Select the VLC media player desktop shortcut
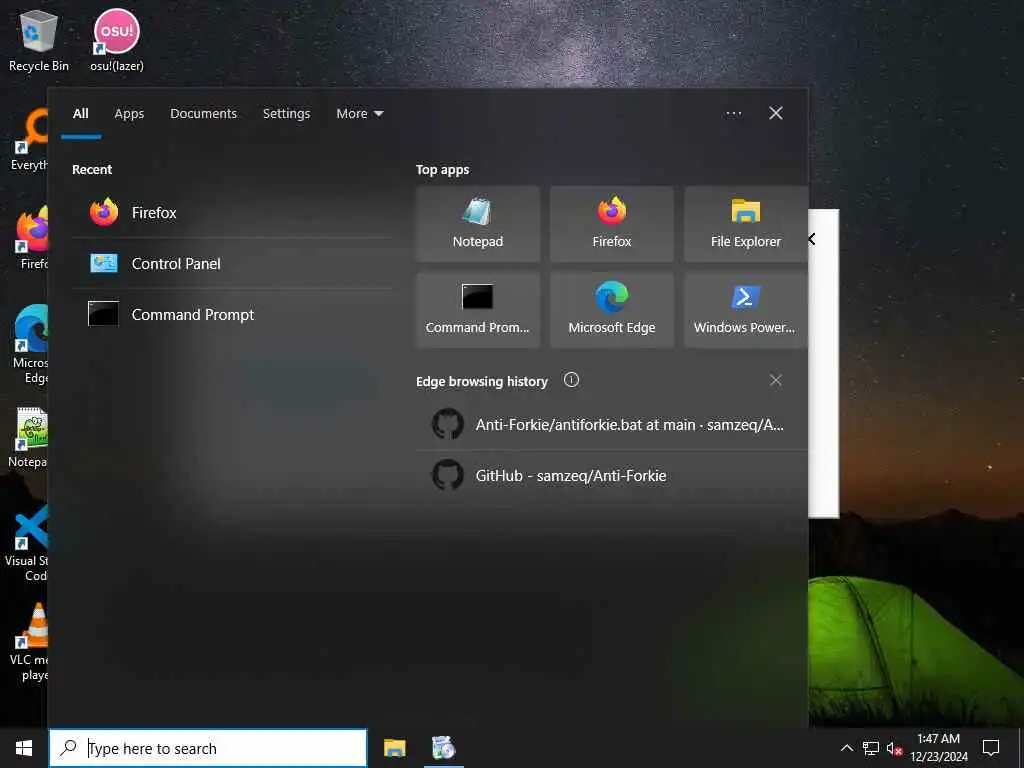 point(30,643)
